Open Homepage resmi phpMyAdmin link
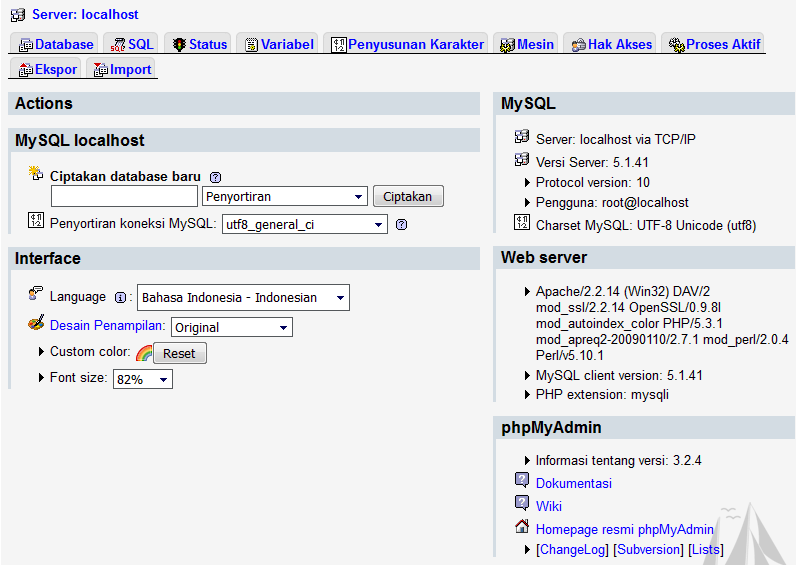 pyautogui.click(x=625, y=529)
